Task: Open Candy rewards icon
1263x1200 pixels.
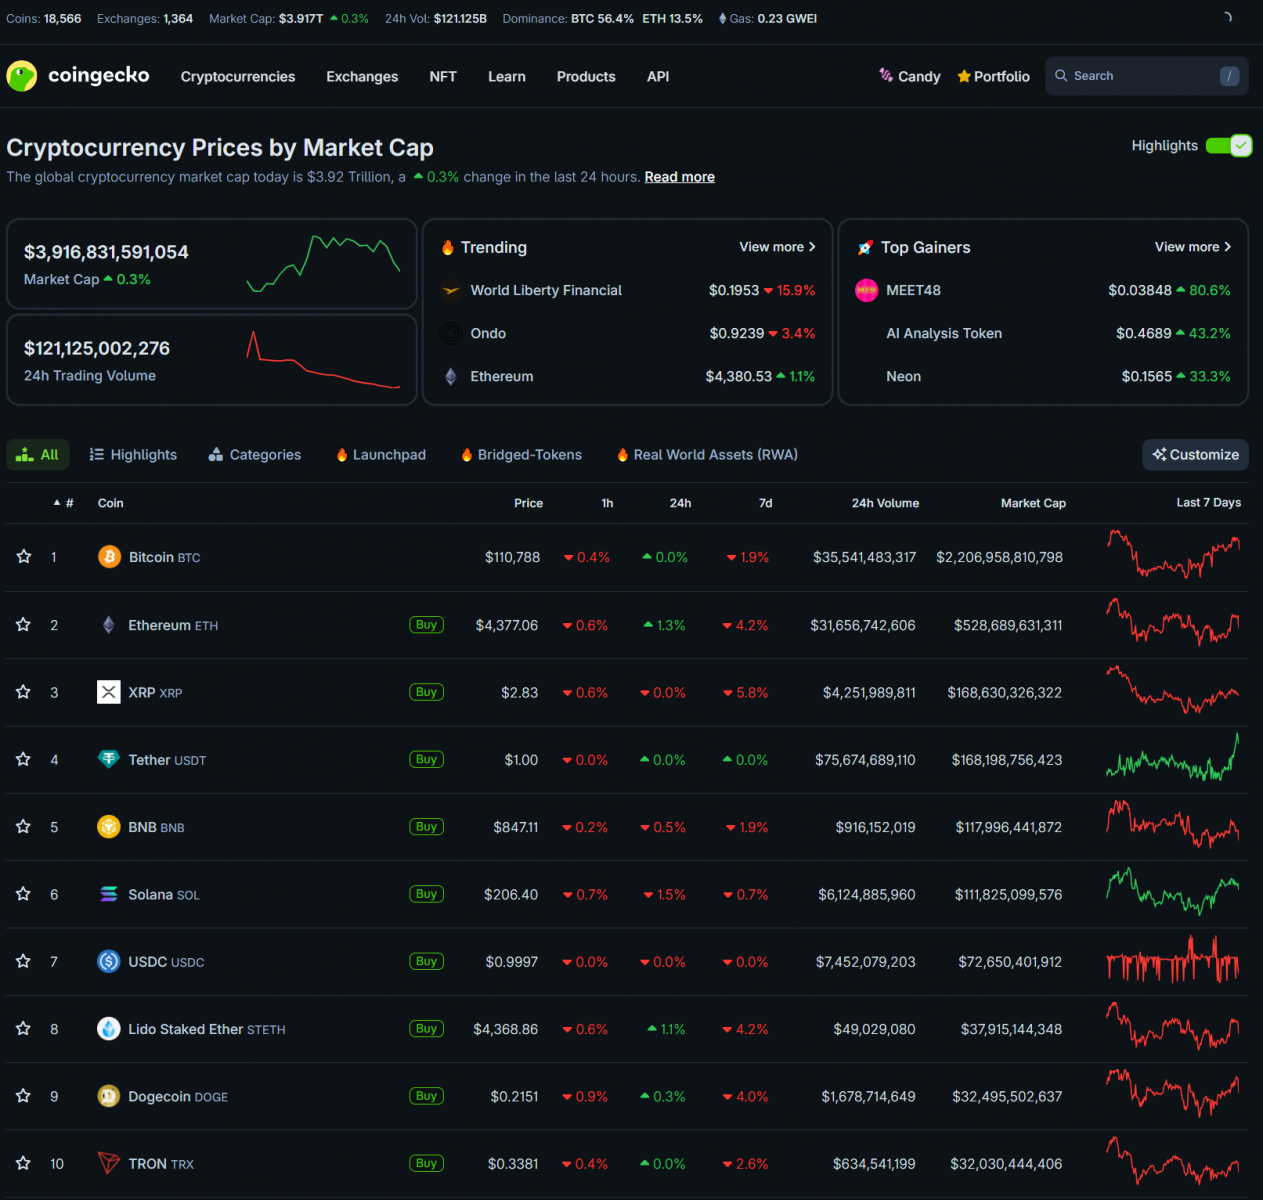Action: pos(886,76)
